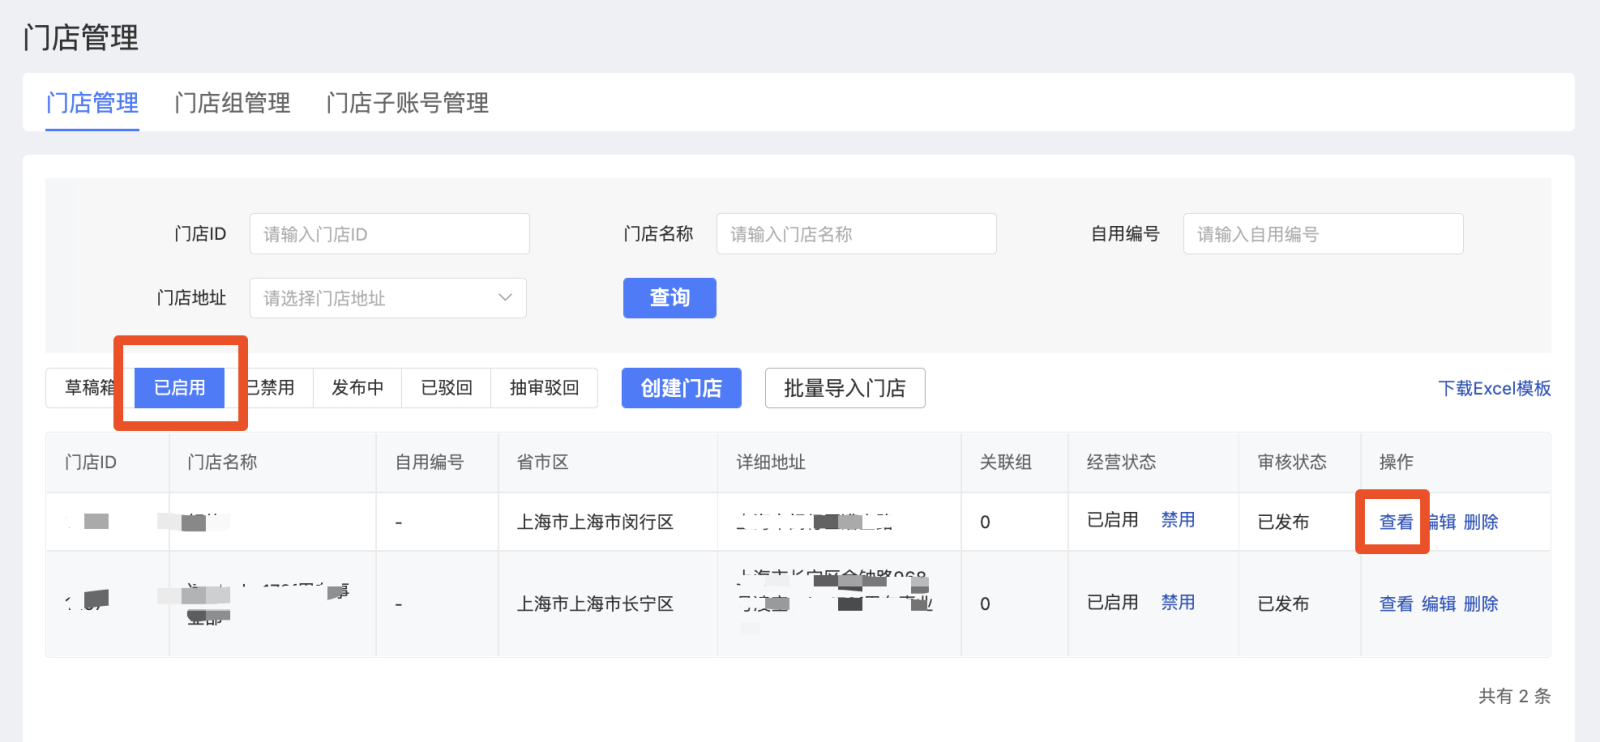Image resolution: width=1600 pixels, height=742 pixels.
Task: Expand the 门店地址 dropdown
Action: pyautogui.click(x=388, y=298)
